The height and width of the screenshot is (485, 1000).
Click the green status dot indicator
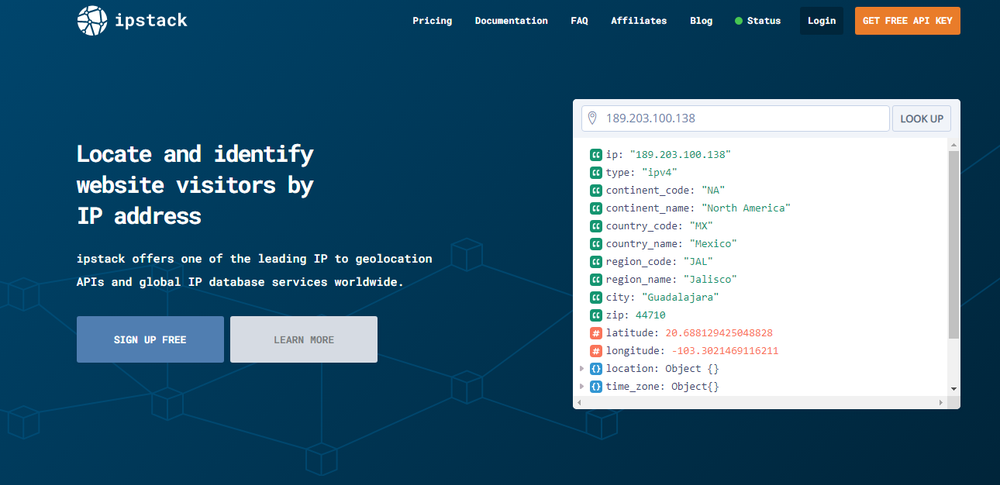coord(739,21)
